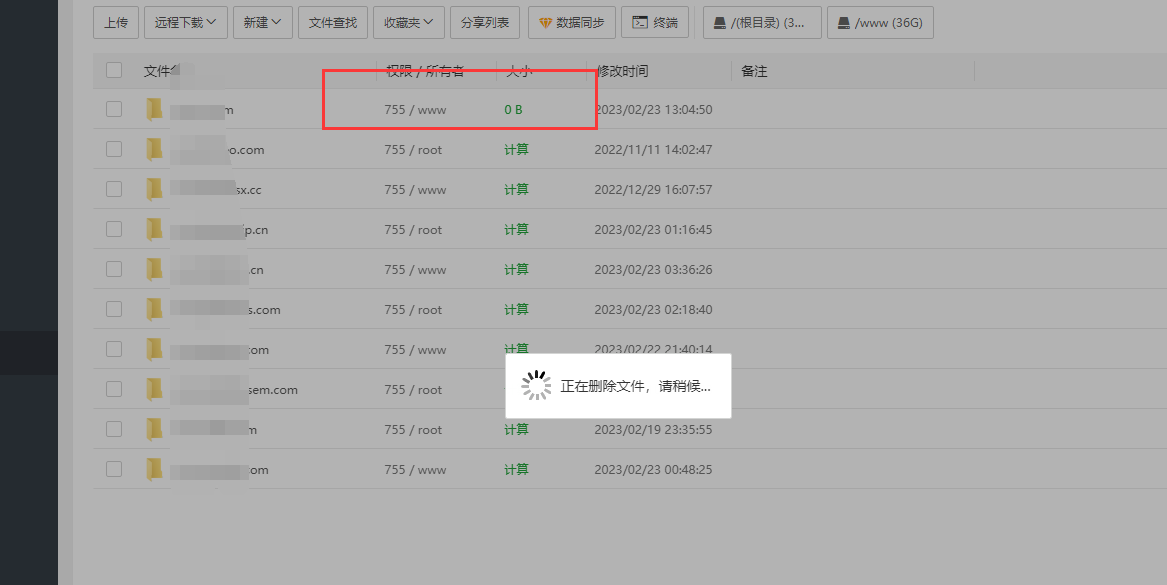Click 计算 in row dated 2023/02/23 03:36:26

point(517,269)
